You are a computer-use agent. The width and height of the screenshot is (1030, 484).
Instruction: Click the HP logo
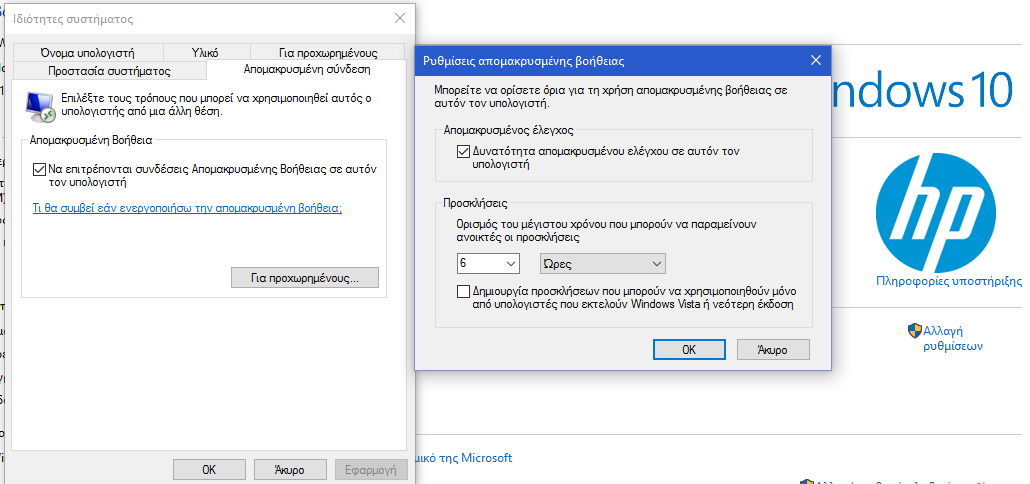click(936, 207)
